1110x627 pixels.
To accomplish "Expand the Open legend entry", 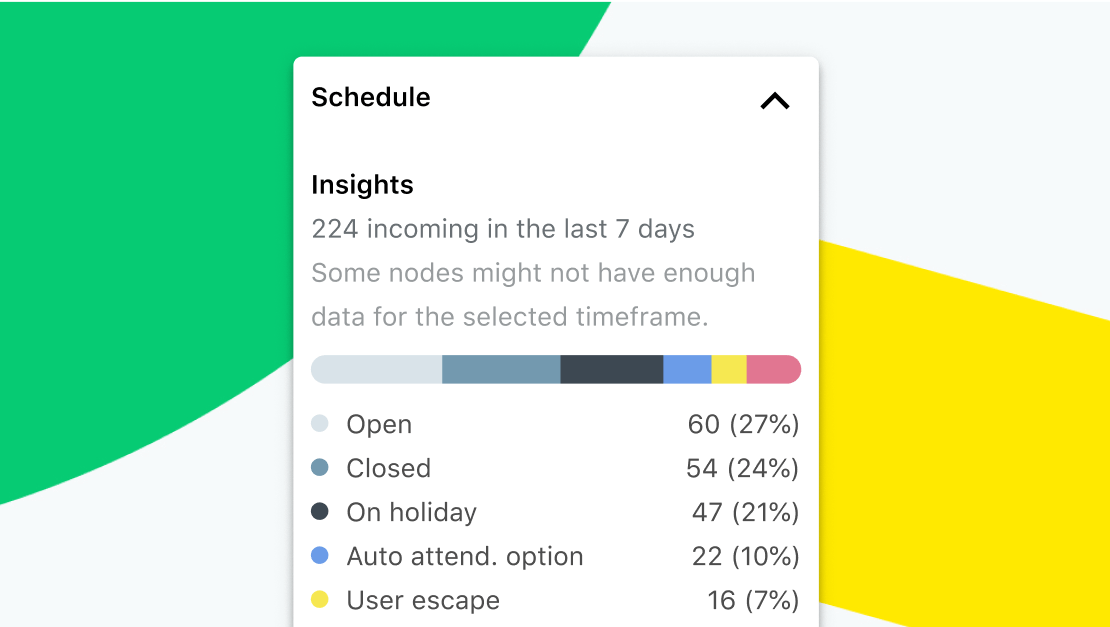I will tap(378, 424).
